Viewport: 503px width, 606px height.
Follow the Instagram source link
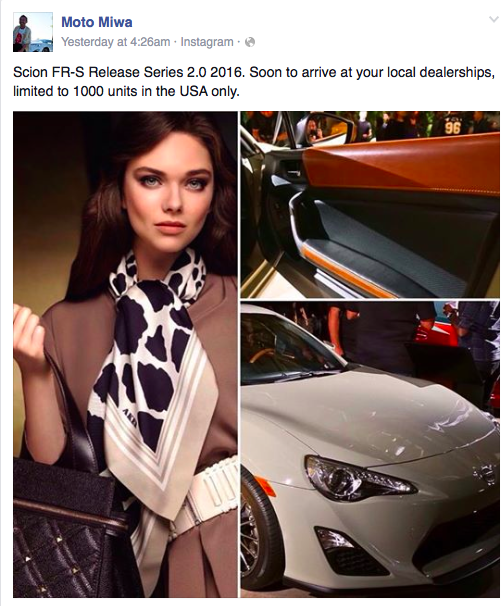[x=207, y=42]
